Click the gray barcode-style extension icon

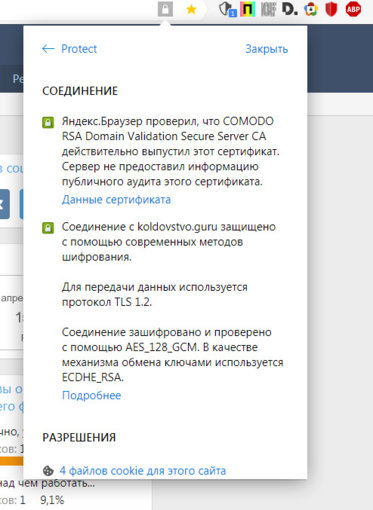pos(268,9)
